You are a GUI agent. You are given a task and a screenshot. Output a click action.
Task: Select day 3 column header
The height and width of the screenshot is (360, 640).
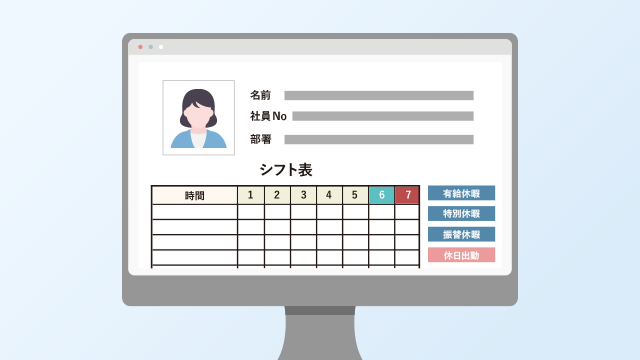click(x=303, y=196)
